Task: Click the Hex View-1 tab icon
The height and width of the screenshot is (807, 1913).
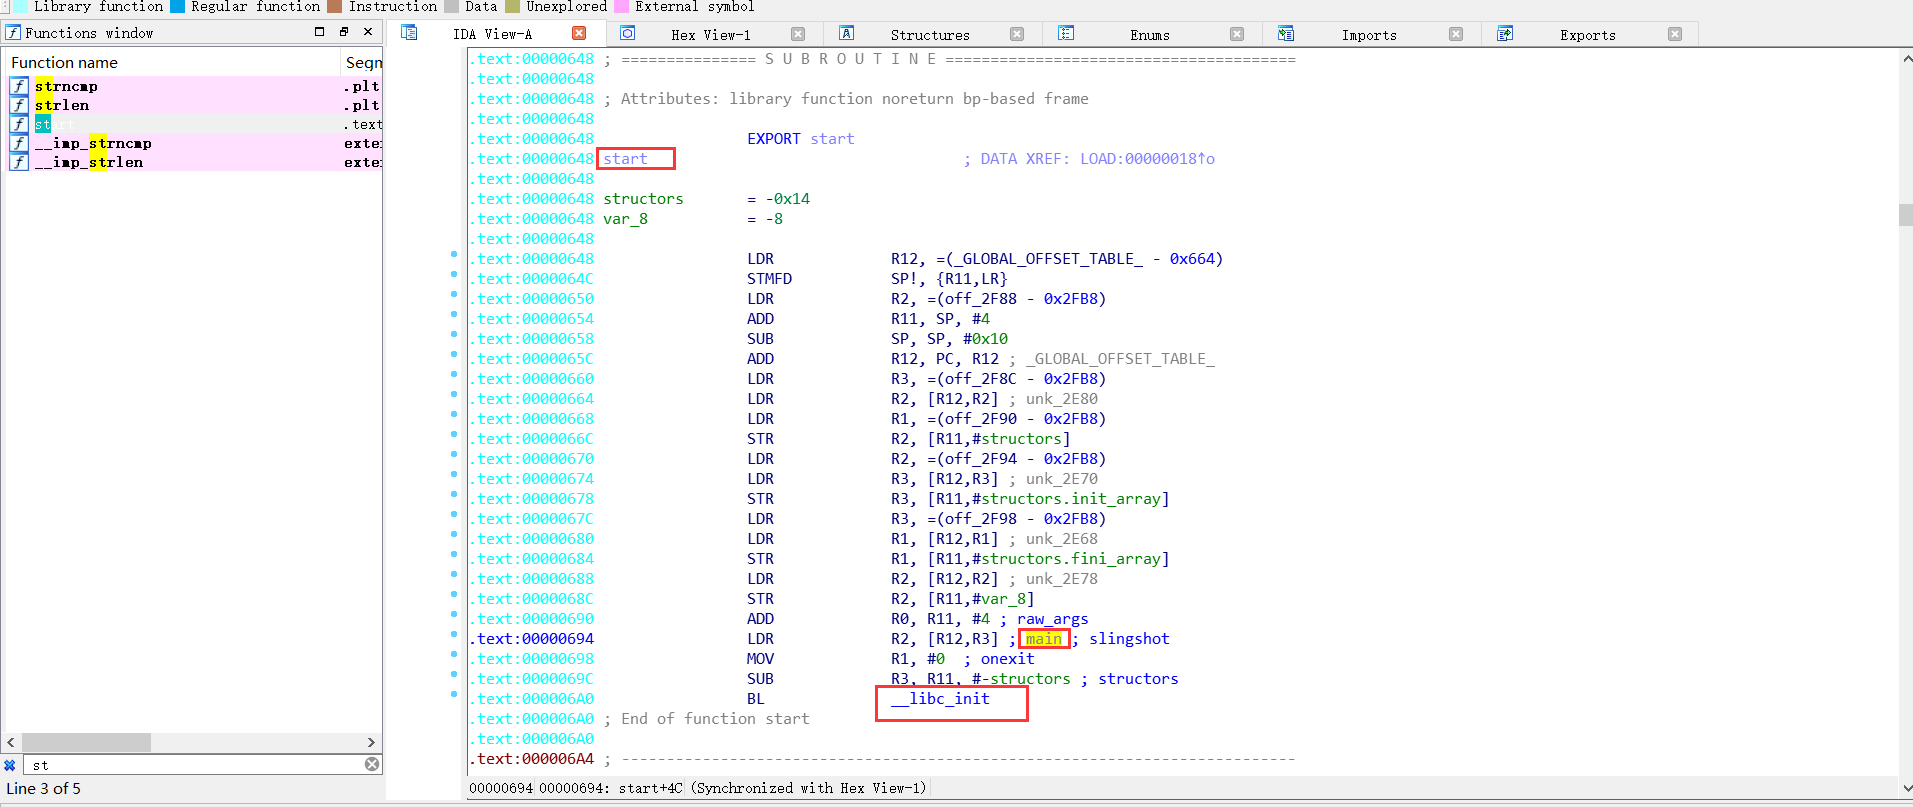Action: pos(627,33)
